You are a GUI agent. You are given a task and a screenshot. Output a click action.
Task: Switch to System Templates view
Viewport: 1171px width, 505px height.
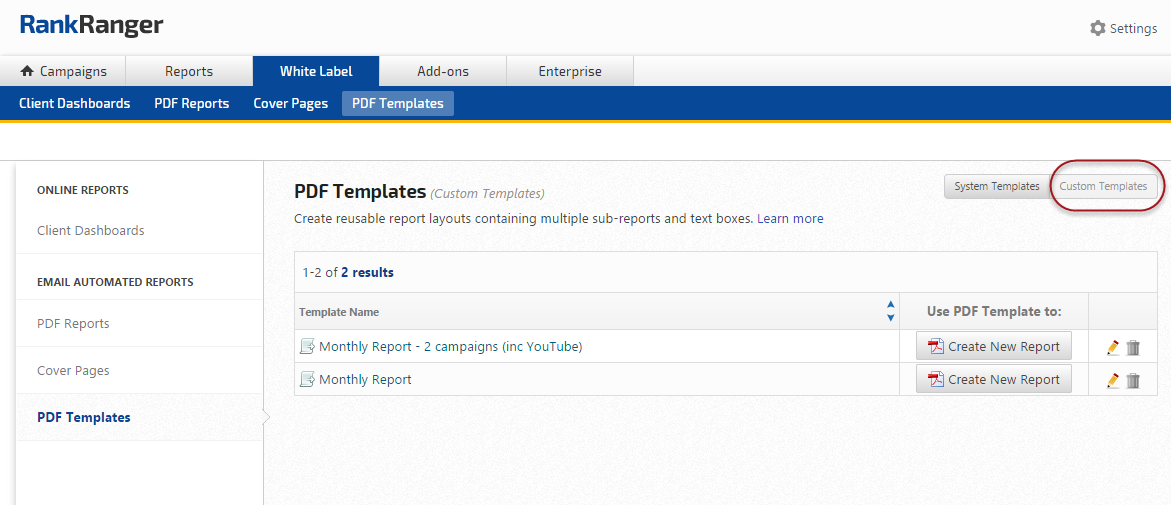coord(996,186)
